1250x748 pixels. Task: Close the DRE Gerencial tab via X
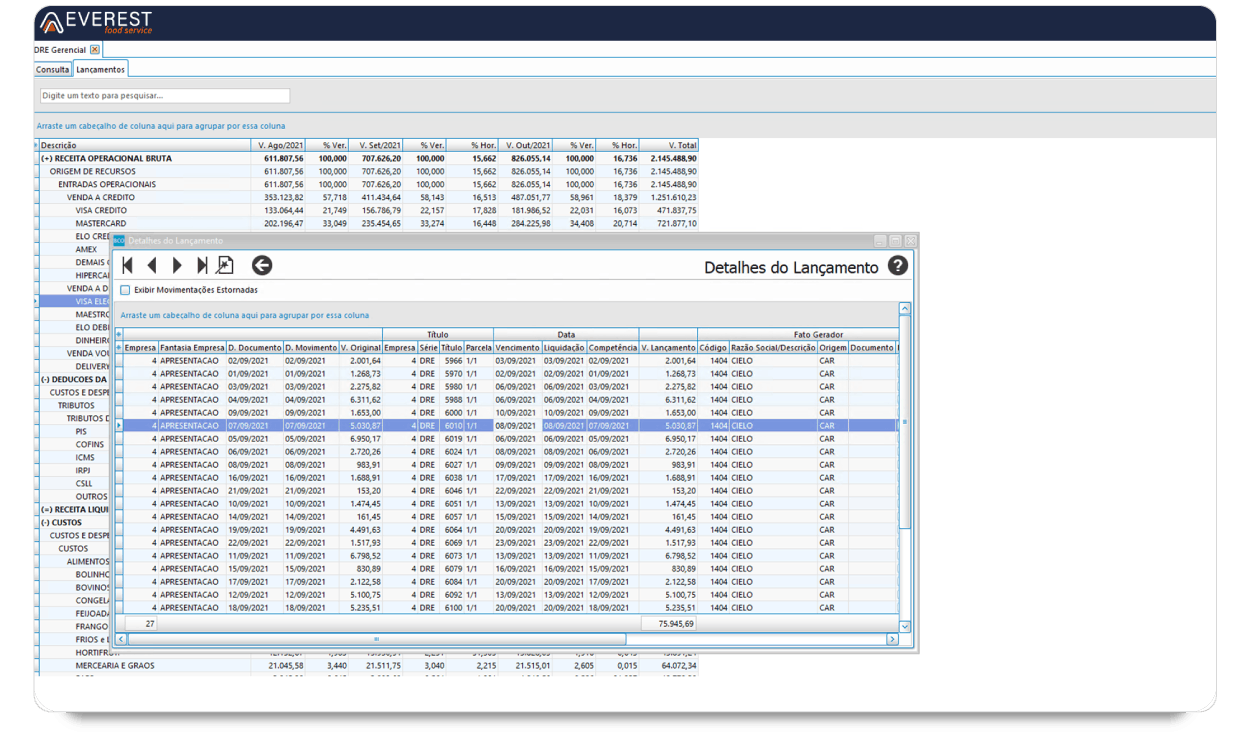95,50
